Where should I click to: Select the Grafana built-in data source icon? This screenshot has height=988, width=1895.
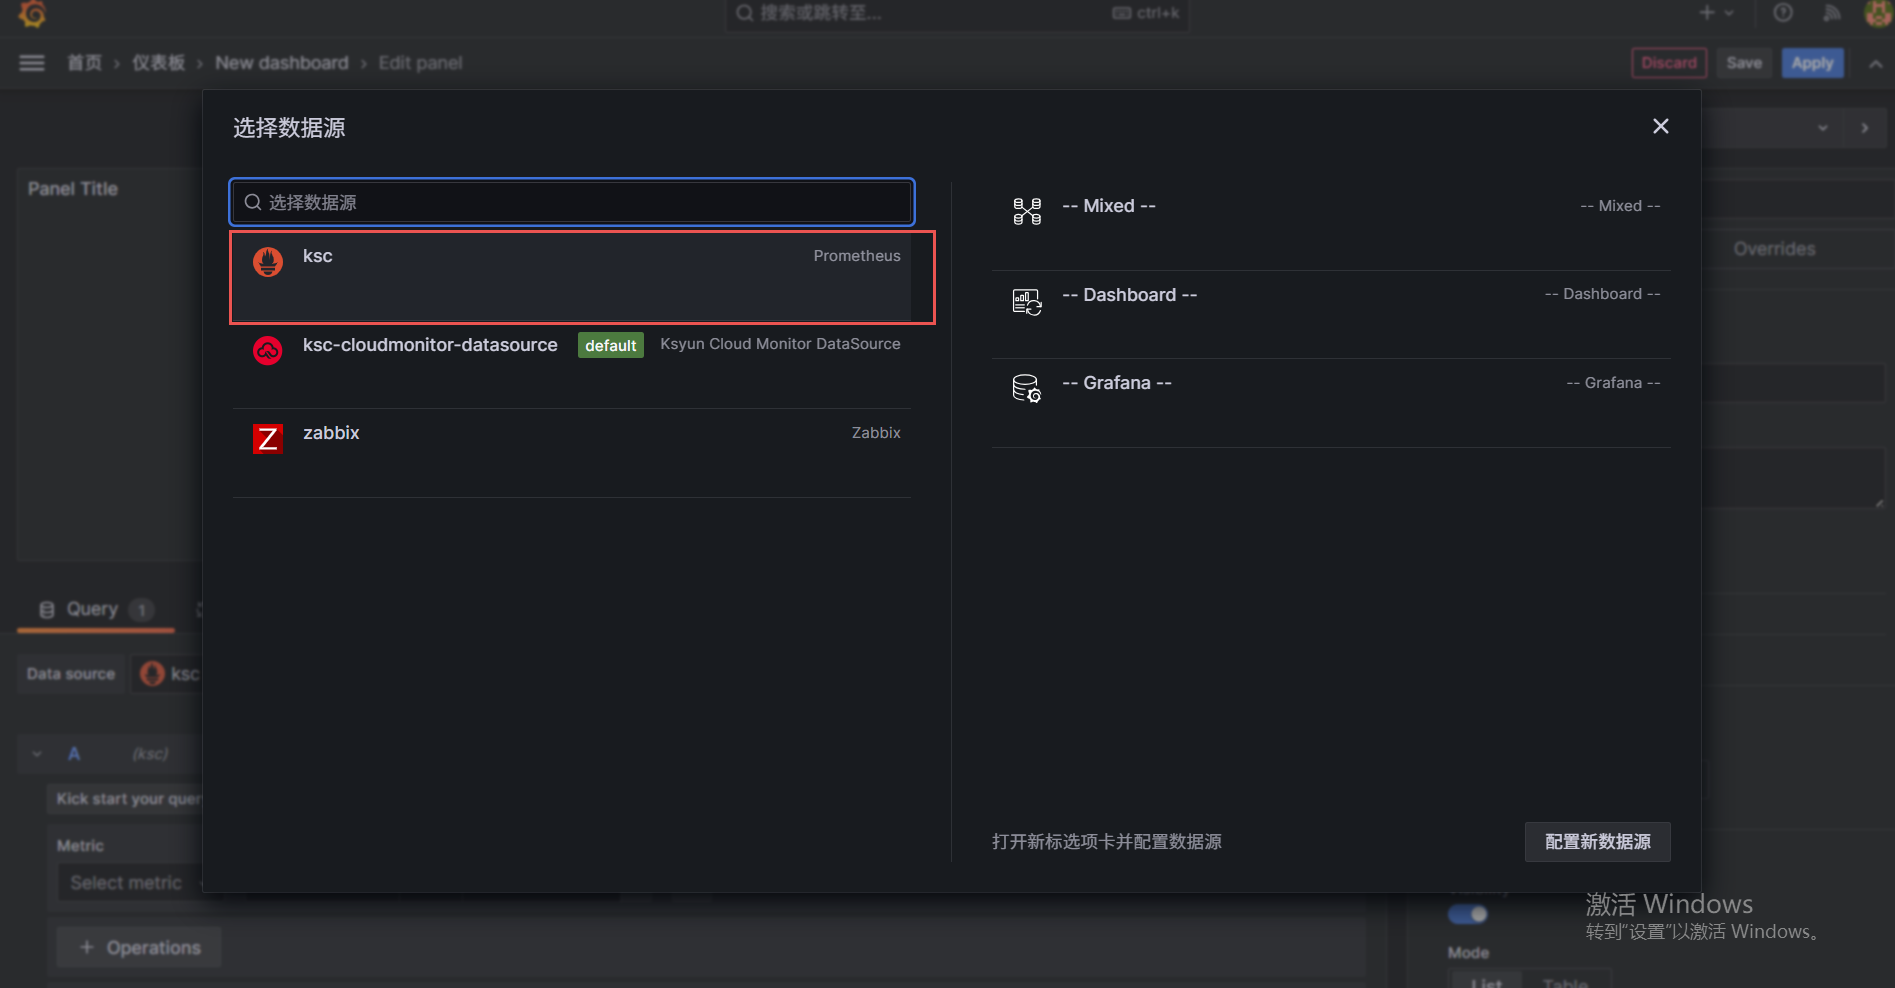(x=1026, y=389)
